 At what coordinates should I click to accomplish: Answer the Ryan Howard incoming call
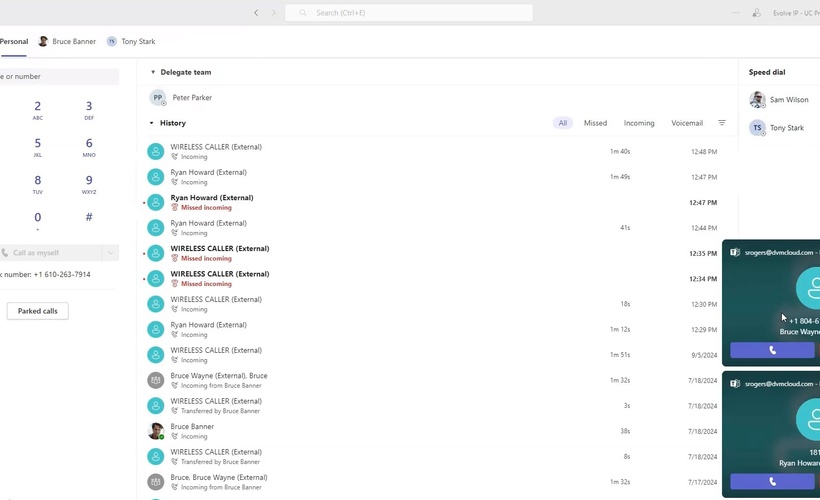pyautogui.click(x=772, y=482)
